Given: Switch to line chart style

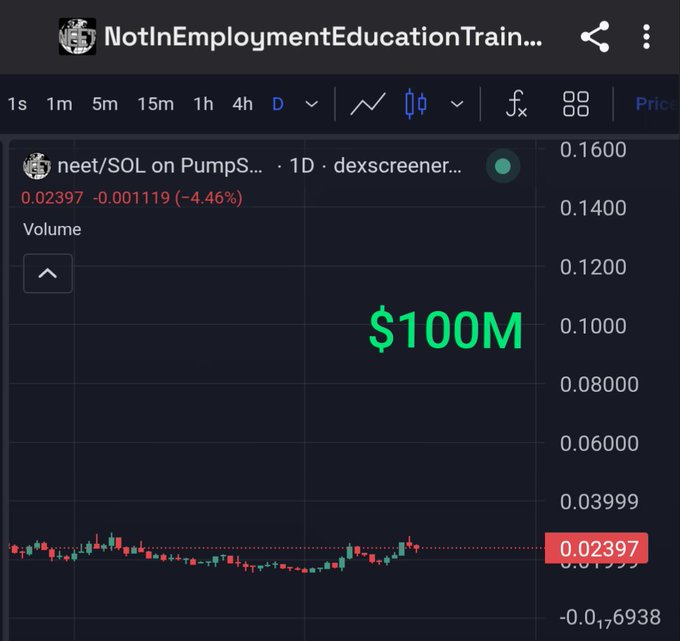Looking at the screenshot, I should pos(367,104).
